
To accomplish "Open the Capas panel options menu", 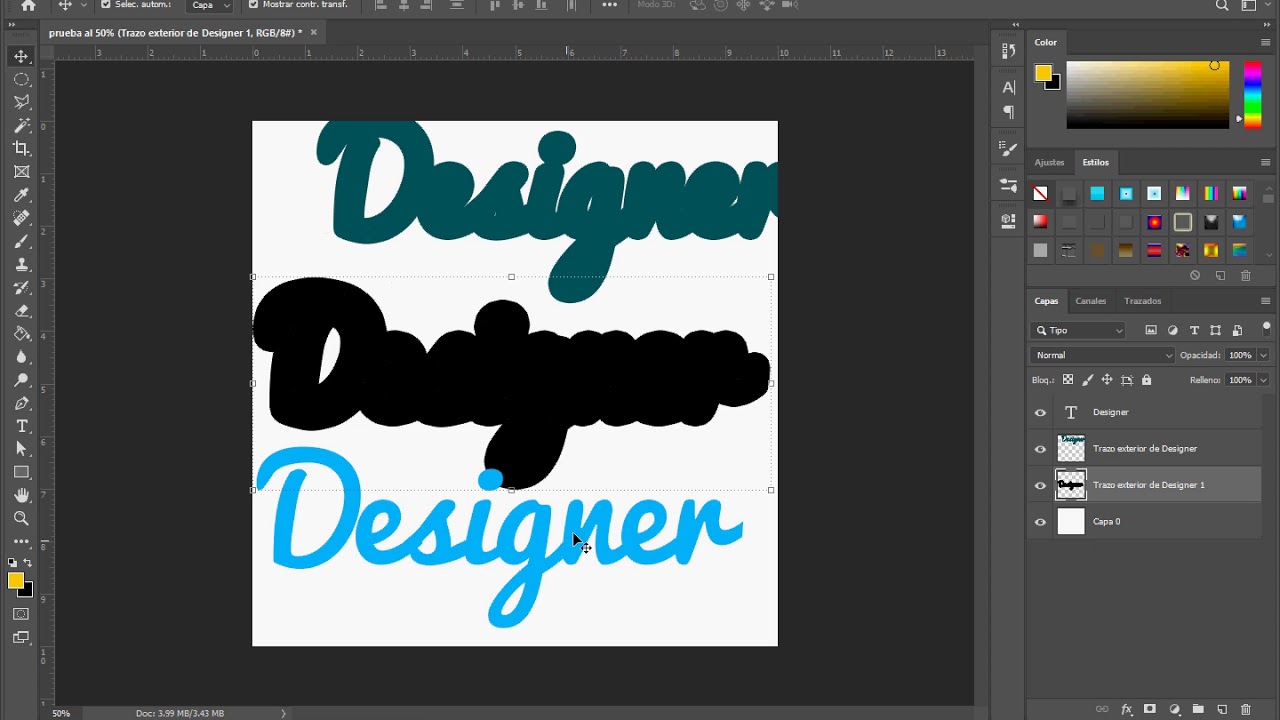I will coord(1265,301).
